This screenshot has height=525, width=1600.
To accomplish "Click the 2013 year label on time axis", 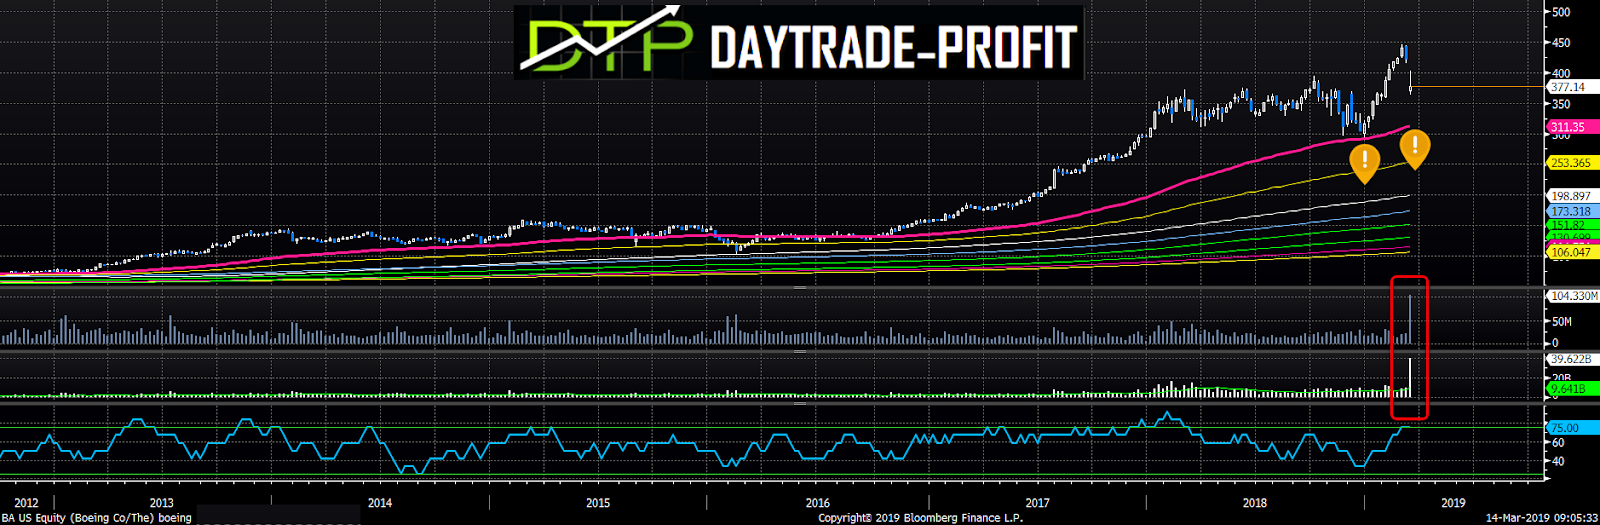I will point(161,503).
